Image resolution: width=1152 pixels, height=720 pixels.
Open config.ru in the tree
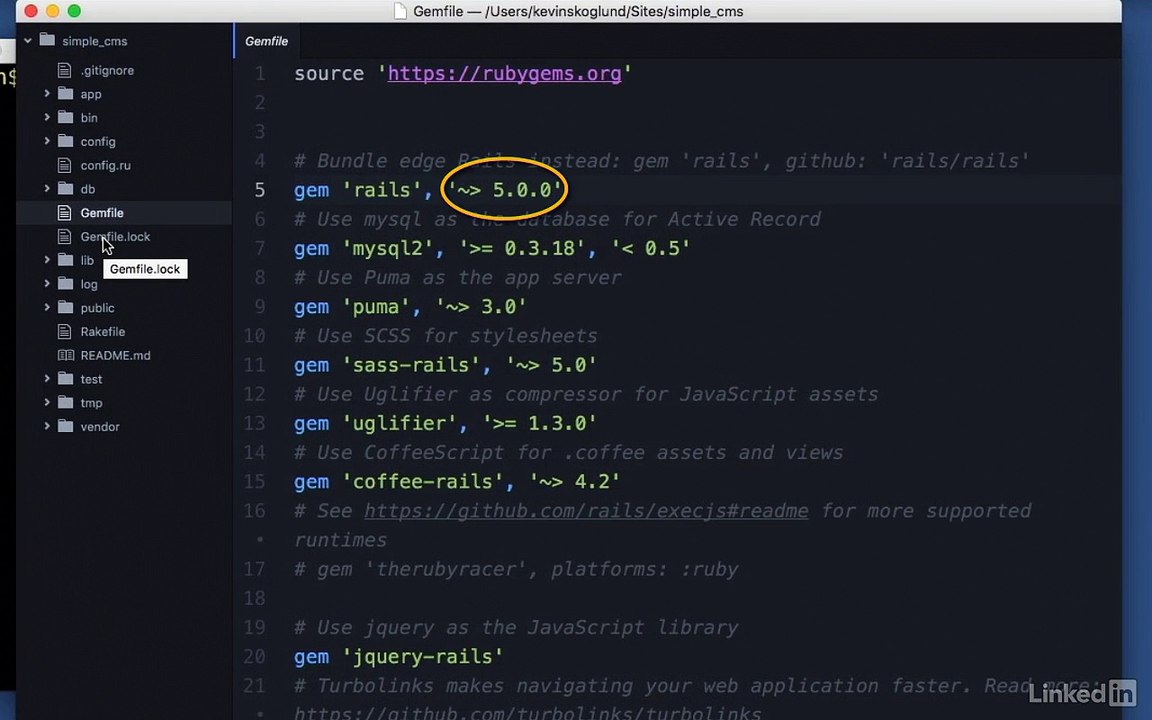coord(106,165)
